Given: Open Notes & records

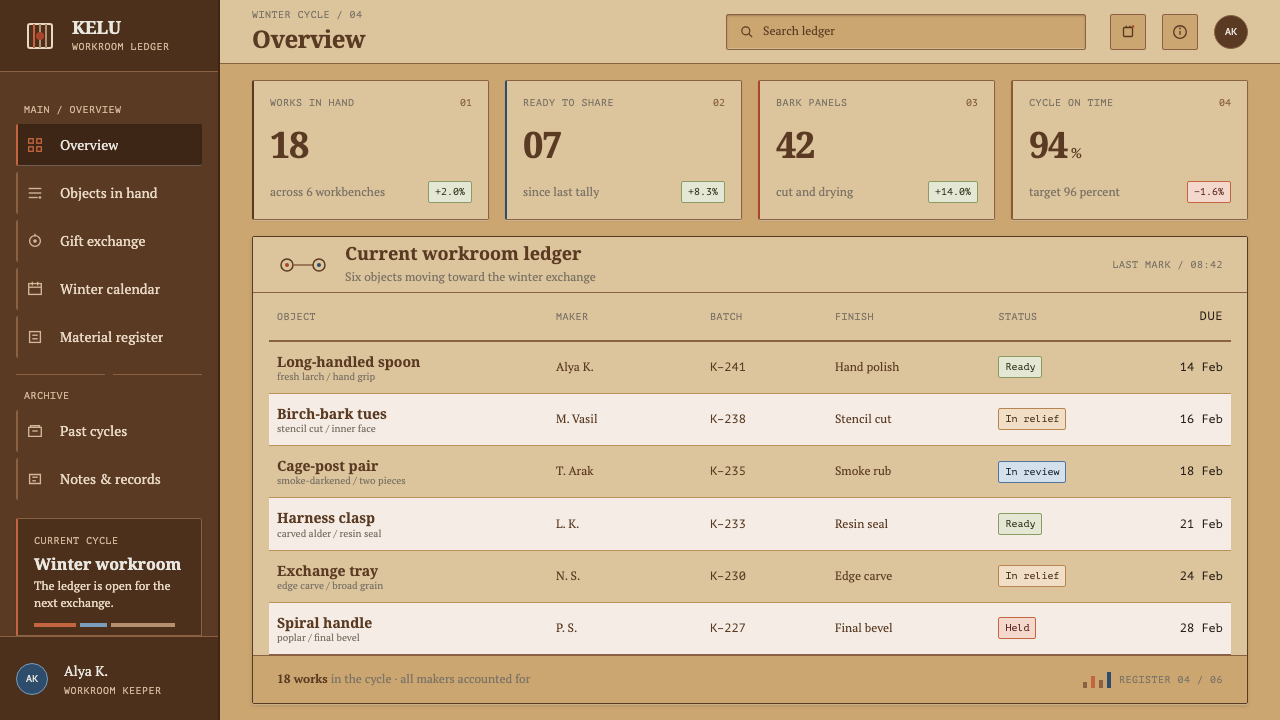Looking at the screenshot, I should click(x=109, y=479).
